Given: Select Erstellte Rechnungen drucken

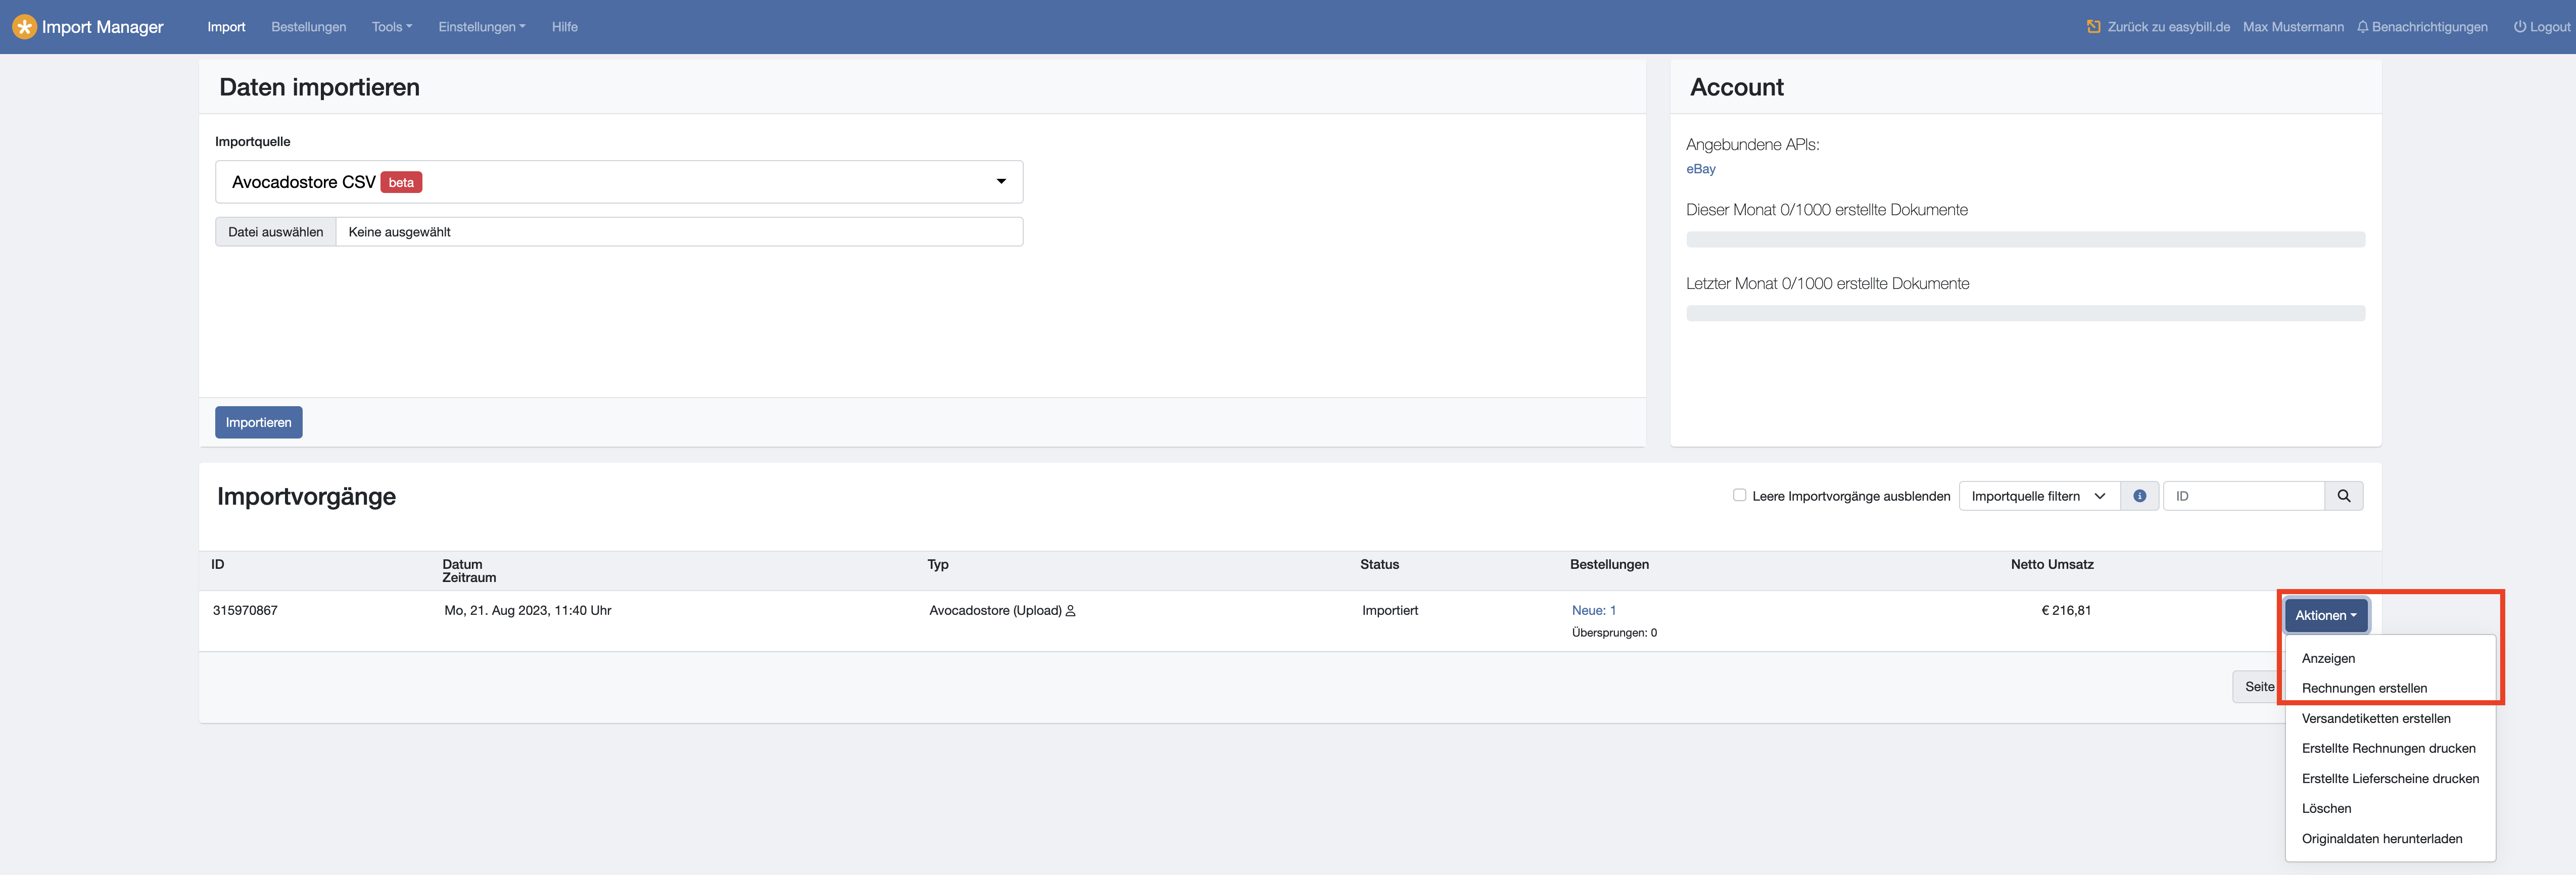Looking at the screenshot, I should point(2390,748).
